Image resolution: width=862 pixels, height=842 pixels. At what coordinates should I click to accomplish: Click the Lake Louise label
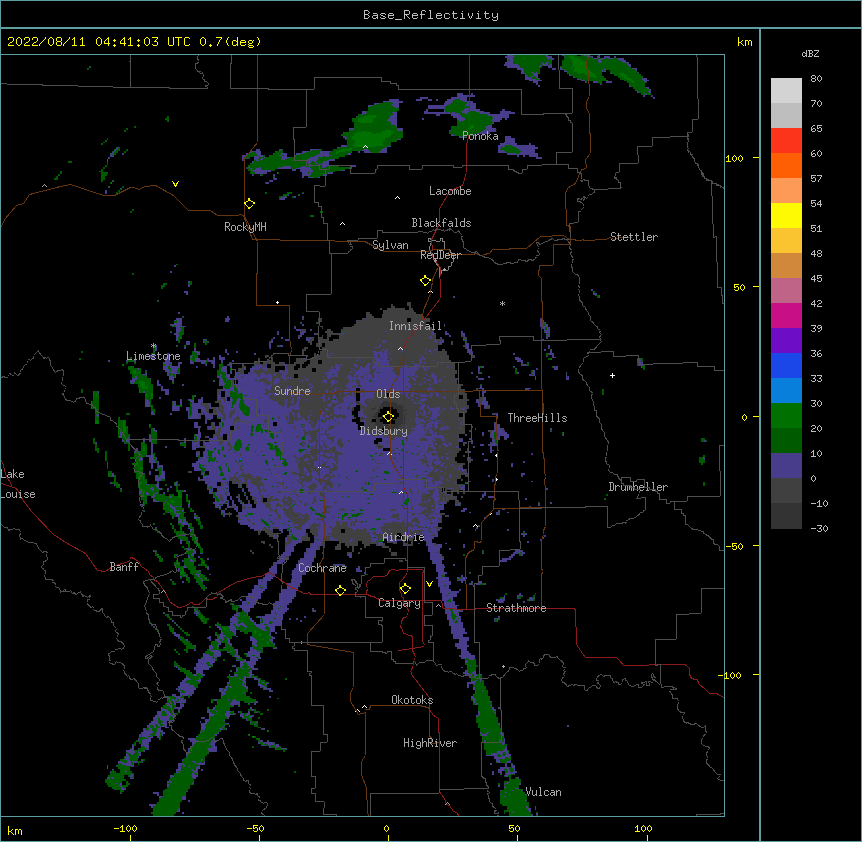point(18,484)
